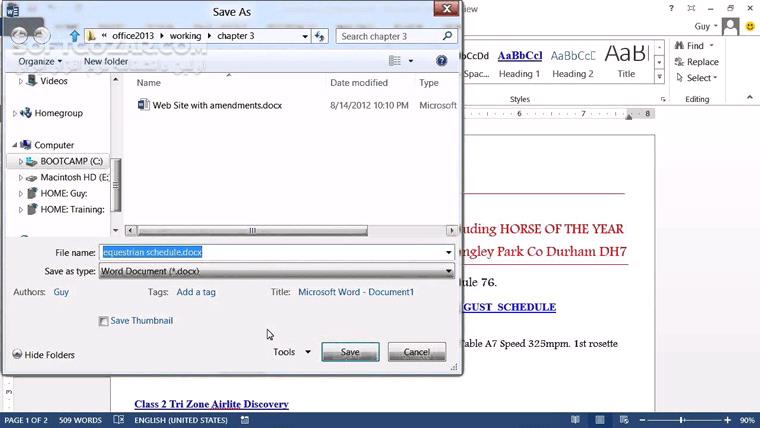
Task: Click the back arrow in Save As dialog
Action: pos(19,35)
